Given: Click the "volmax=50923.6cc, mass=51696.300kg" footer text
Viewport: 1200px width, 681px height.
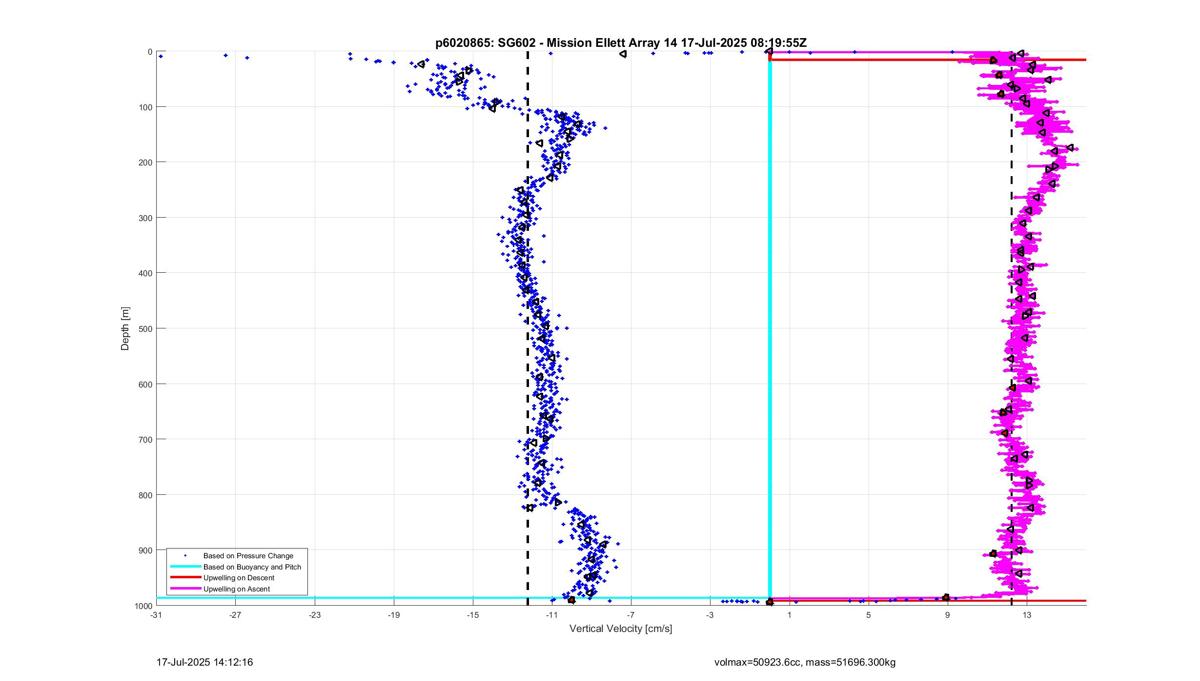Looking at the screenshot, I should click(x=805, y=662).
